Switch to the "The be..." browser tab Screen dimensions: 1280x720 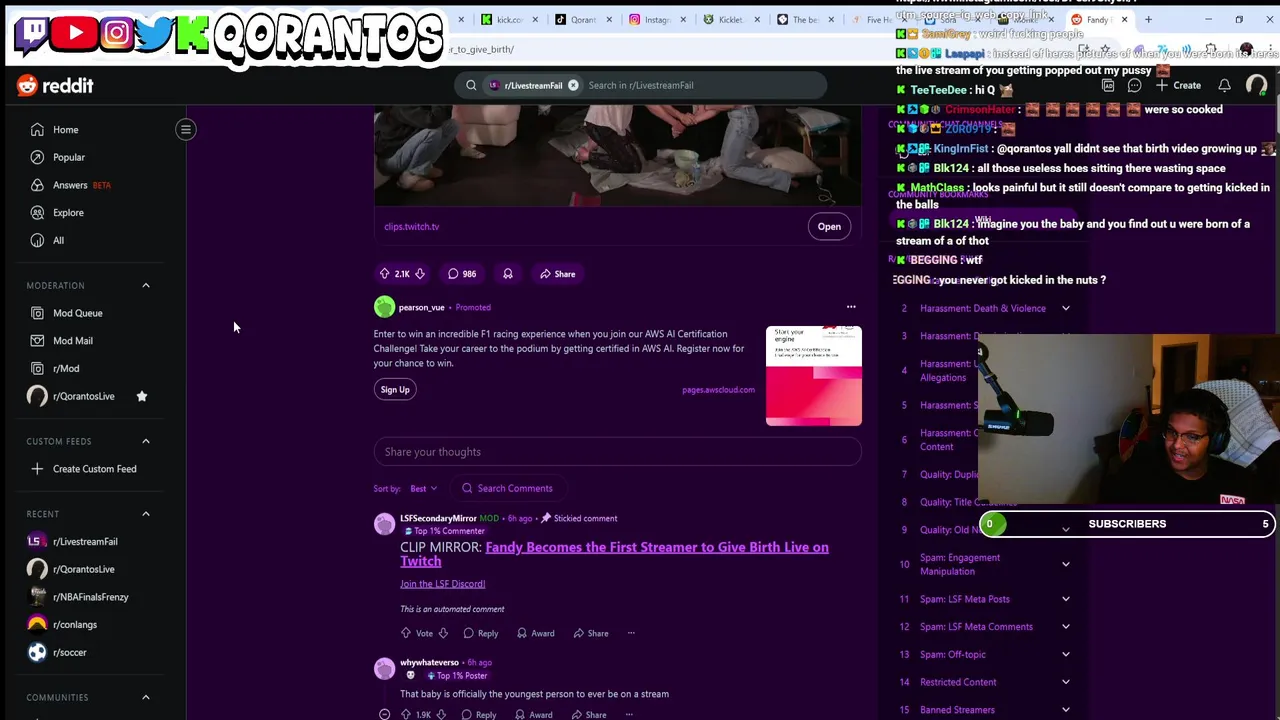click(804, 19)
